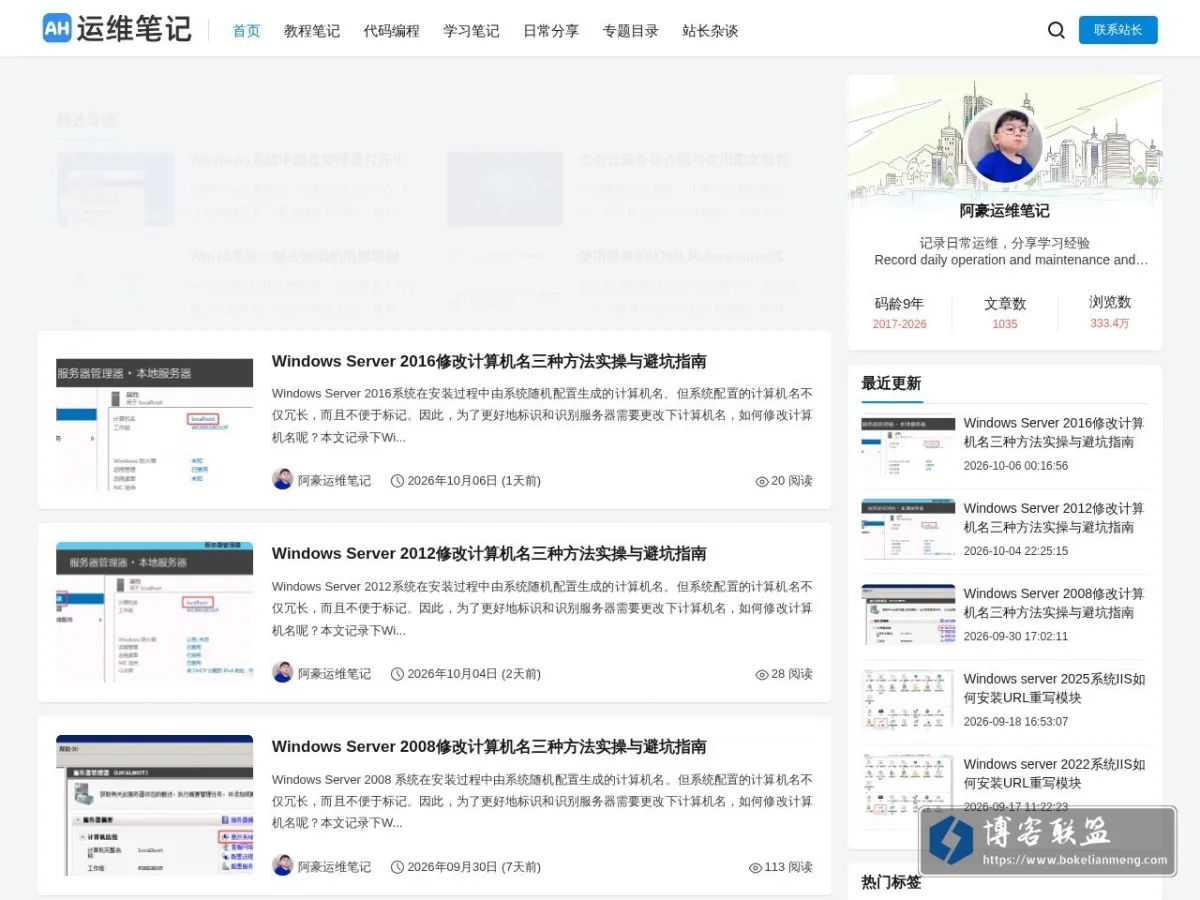Click the 浏览数 333.4万 stat
Screen dimensions: 1200x900
click(x=1110, y=312)
